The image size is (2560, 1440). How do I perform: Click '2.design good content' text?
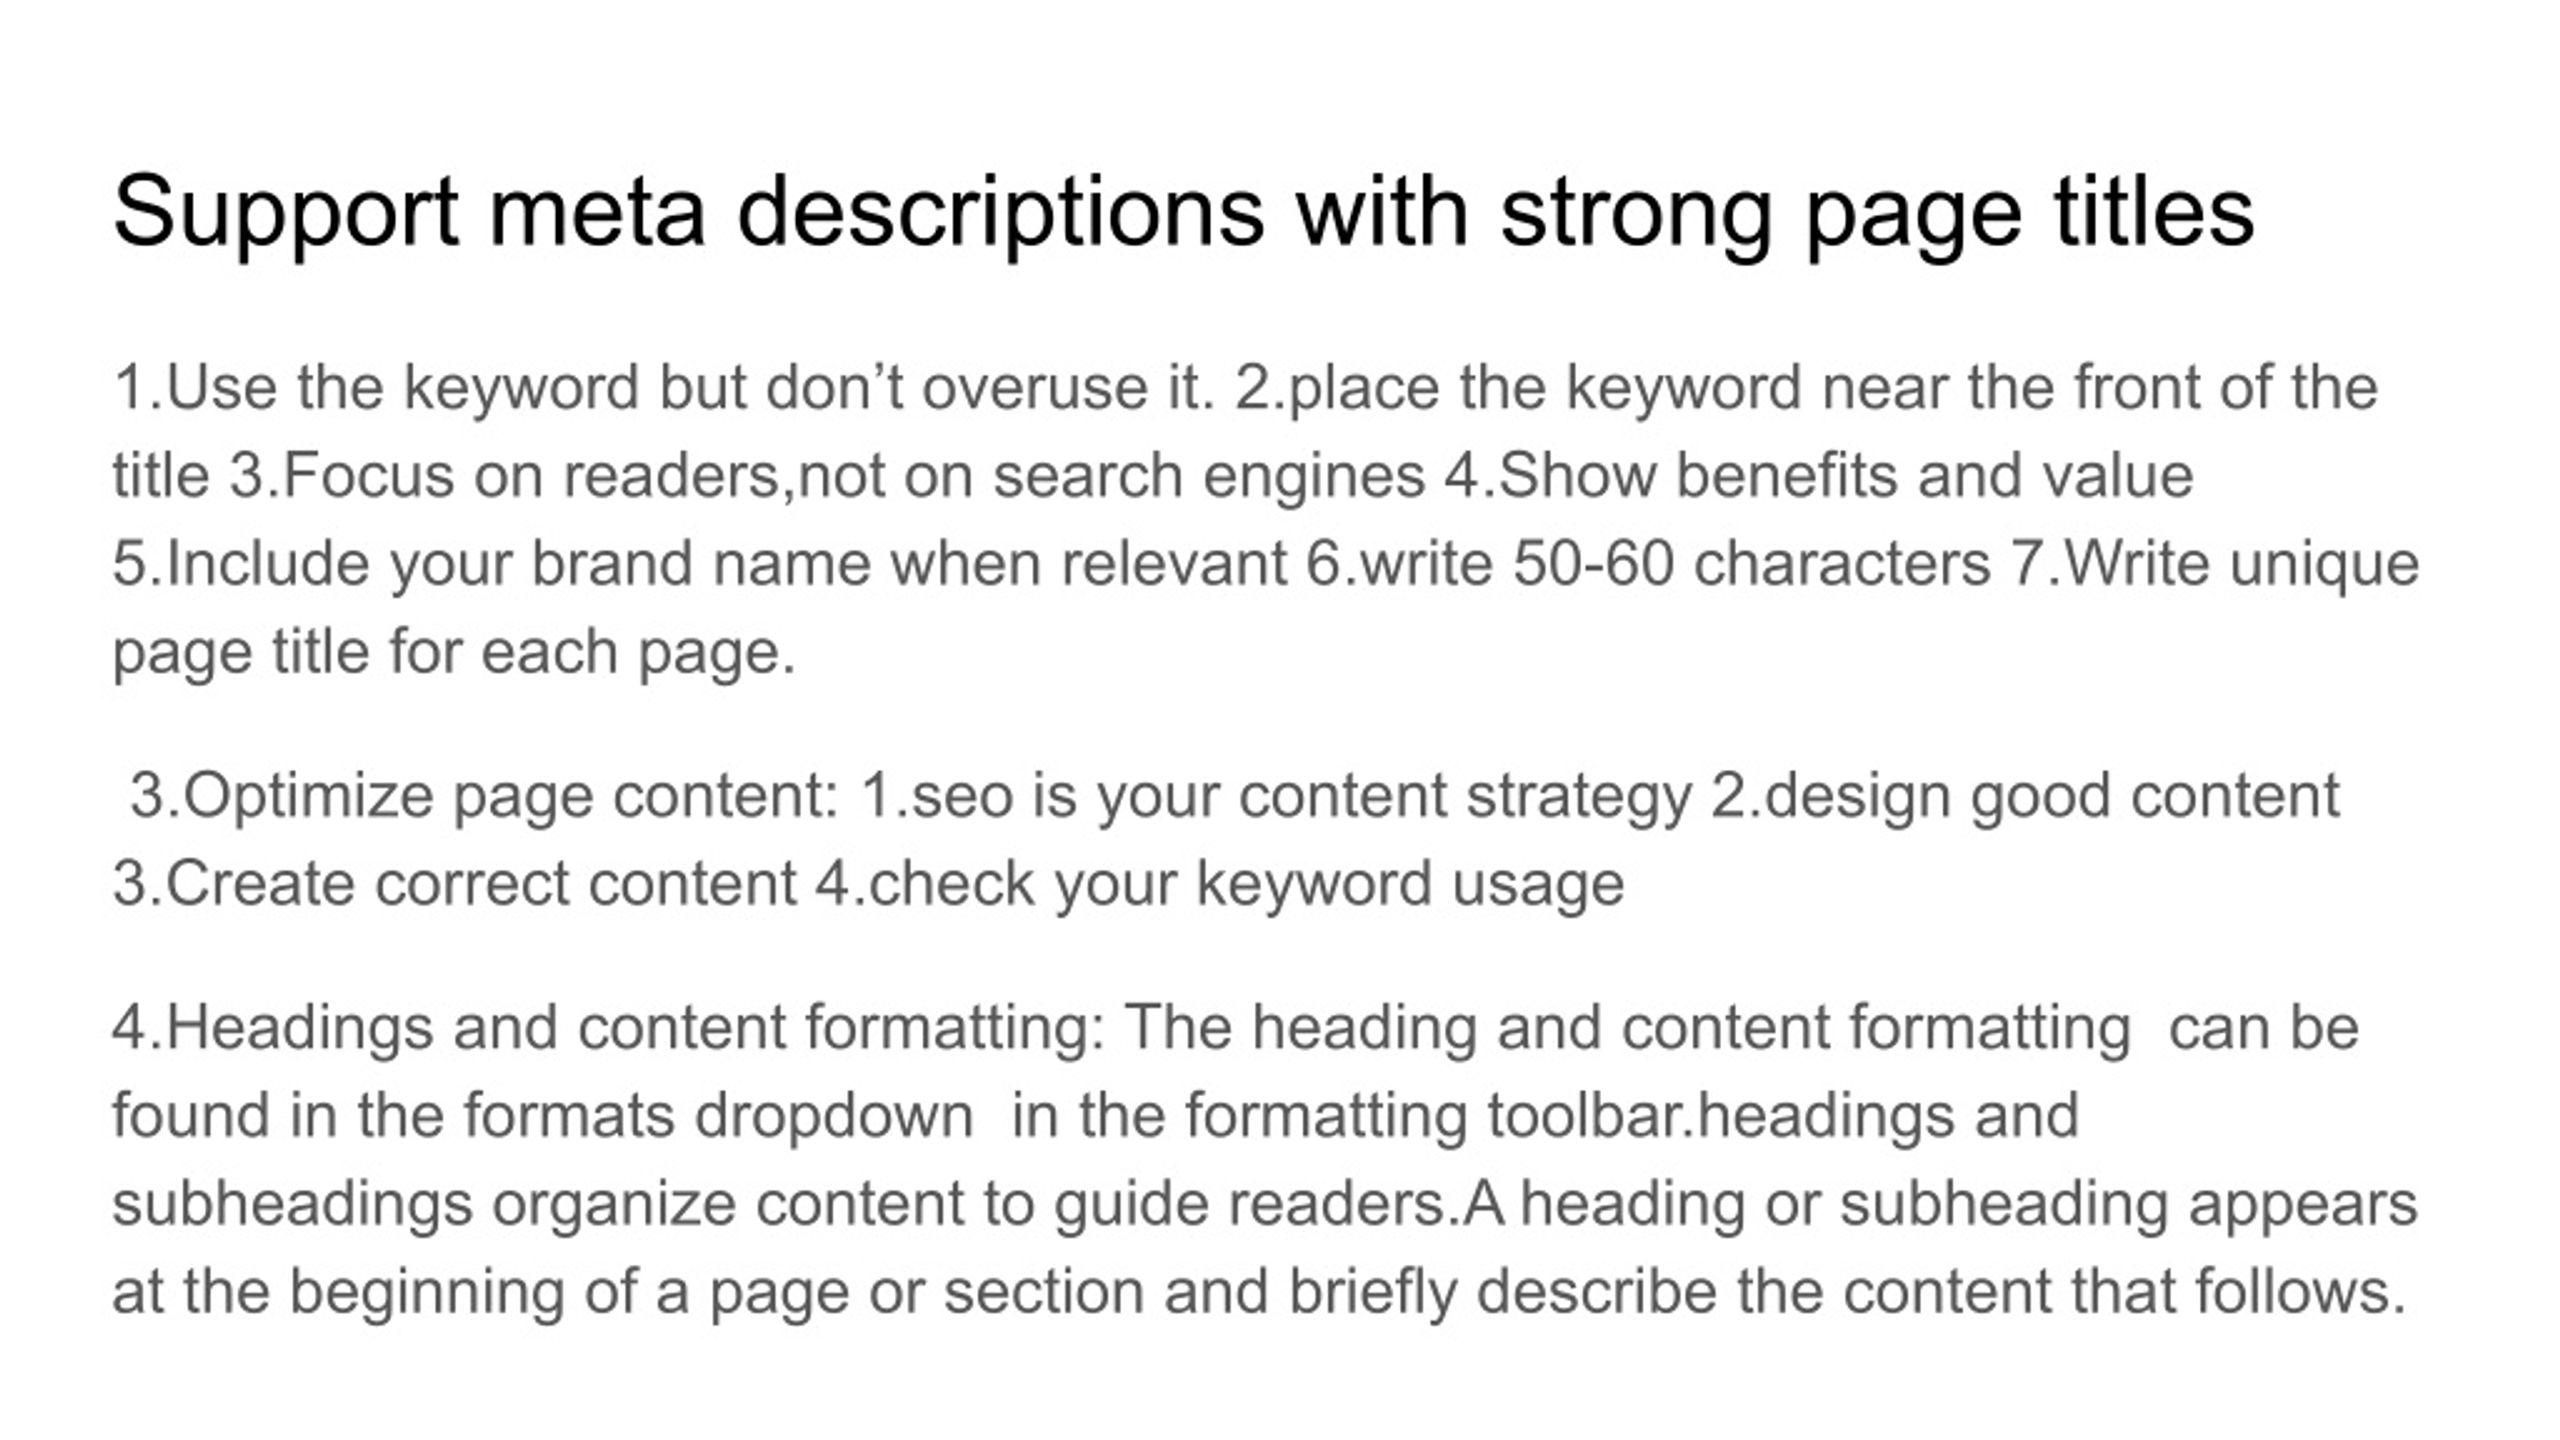click(2026, 797)
